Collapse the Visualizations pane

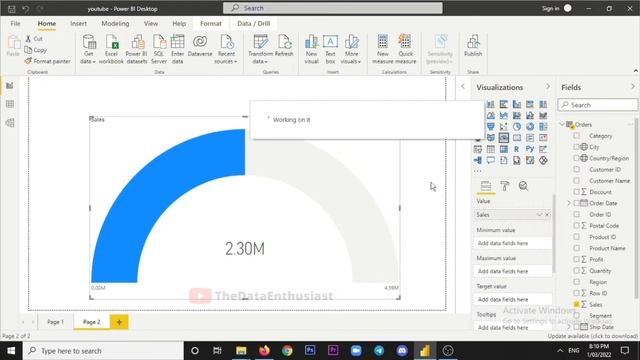click(548, 87)
